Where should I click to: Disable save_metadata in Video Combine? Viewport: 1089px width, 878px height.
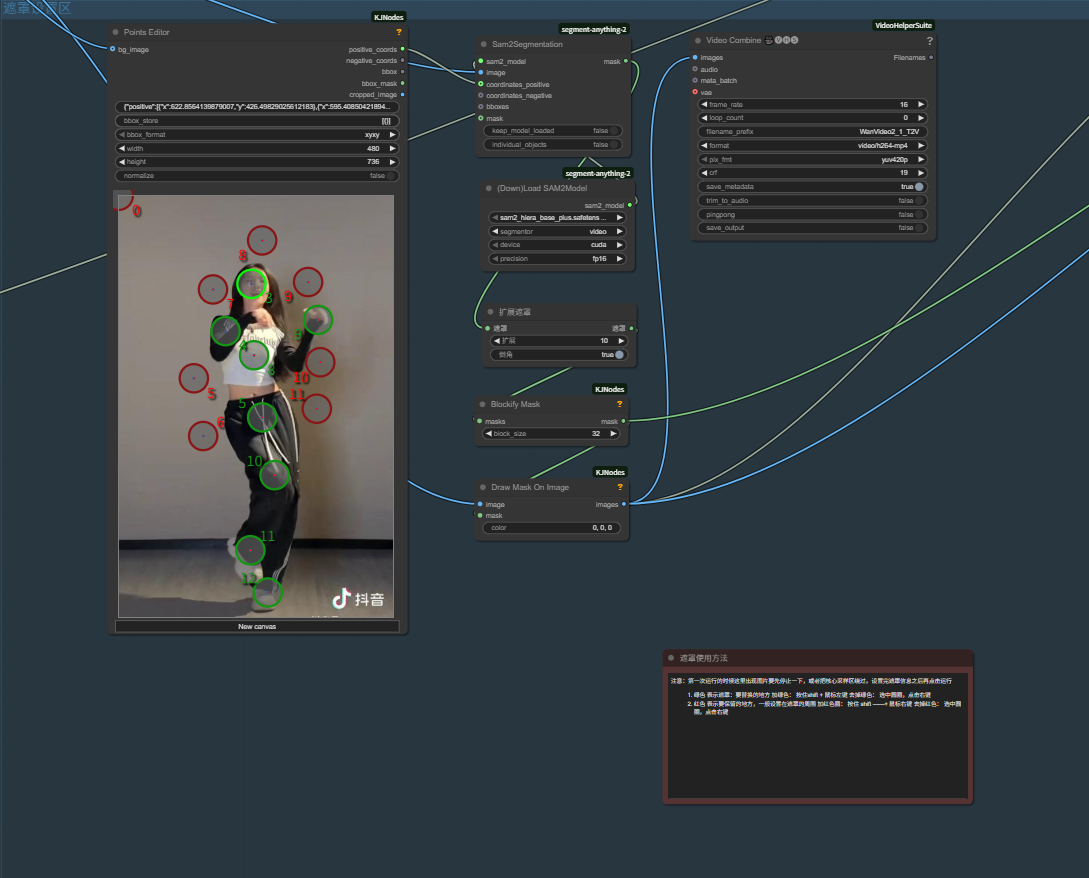[x=919, y=187]
